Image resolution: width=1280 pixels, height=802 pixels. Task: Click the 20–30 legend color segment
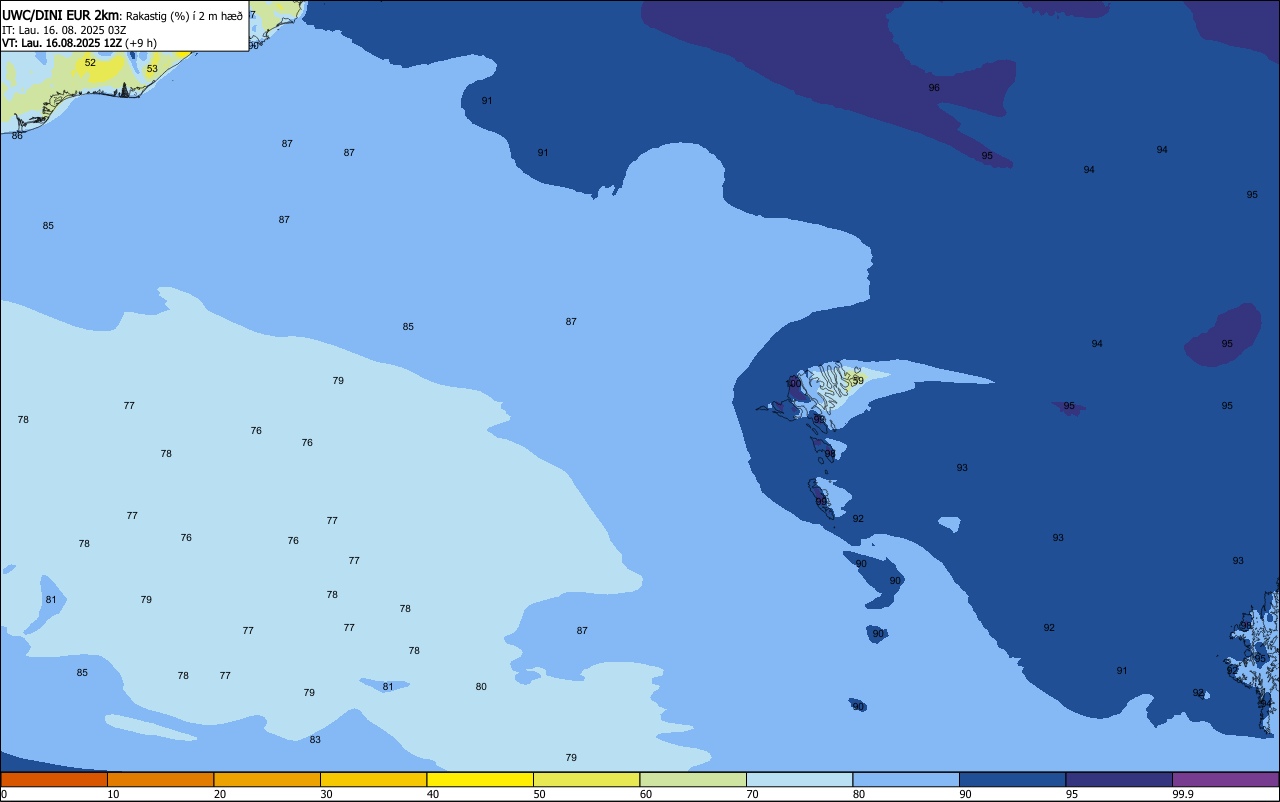(x=267, y=779)
